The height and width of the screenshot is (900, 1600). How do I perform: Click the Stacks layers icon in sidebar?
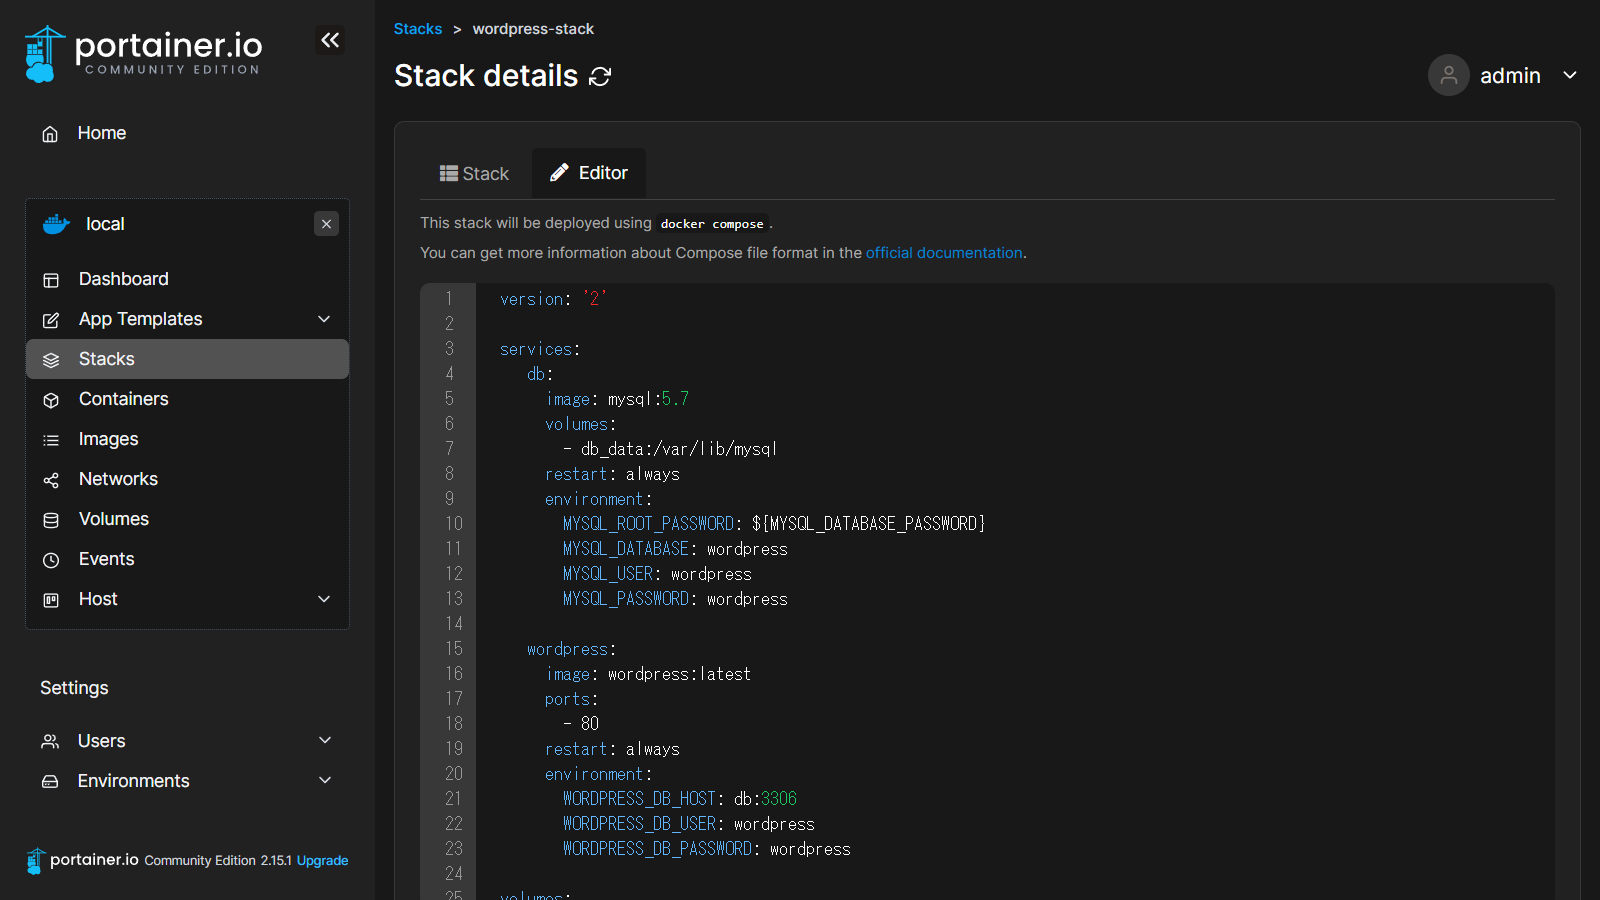point(51,360)
